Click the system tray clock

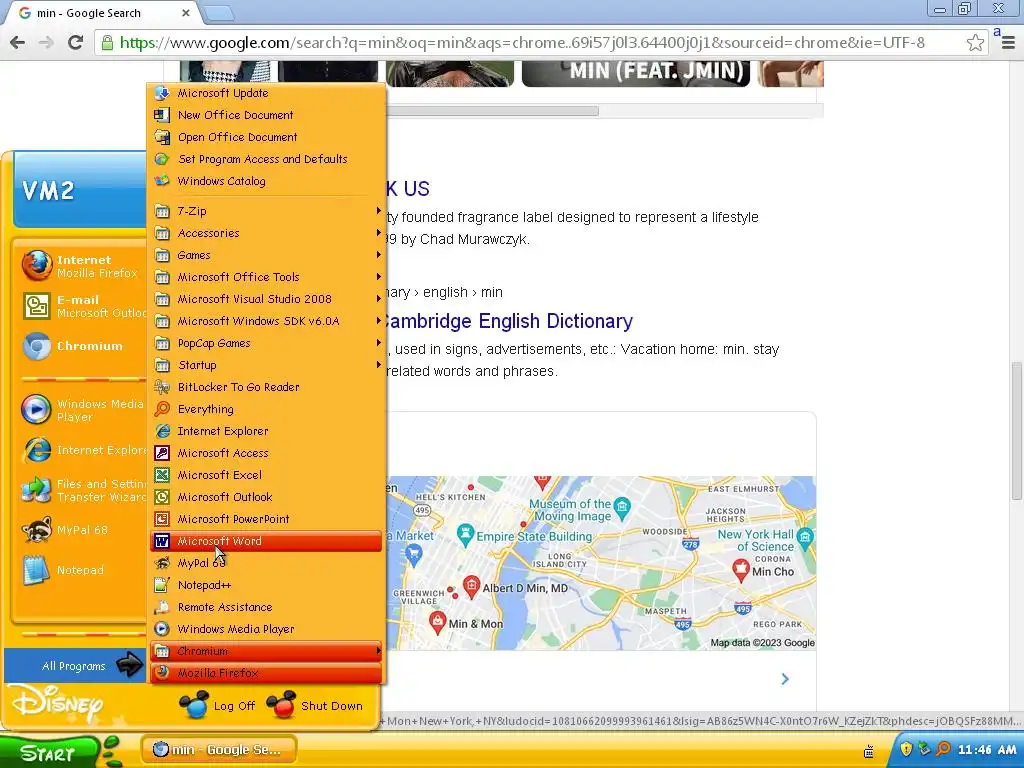tap(987, 750)
